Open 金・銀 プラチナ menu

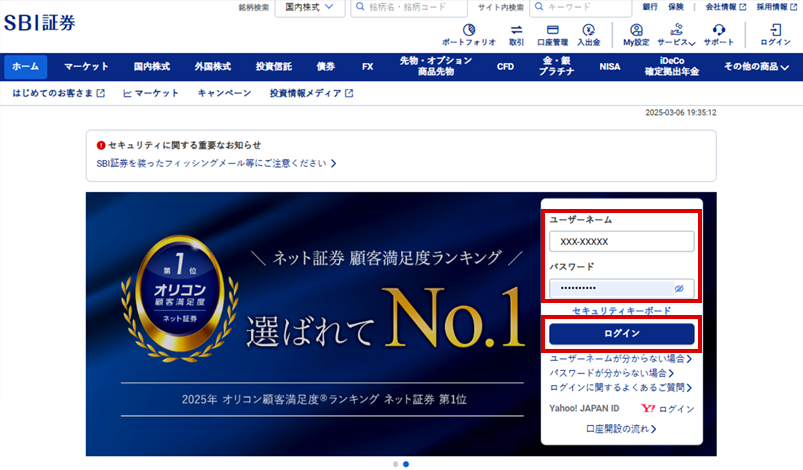pyautogui.click(x=557, y=67)
